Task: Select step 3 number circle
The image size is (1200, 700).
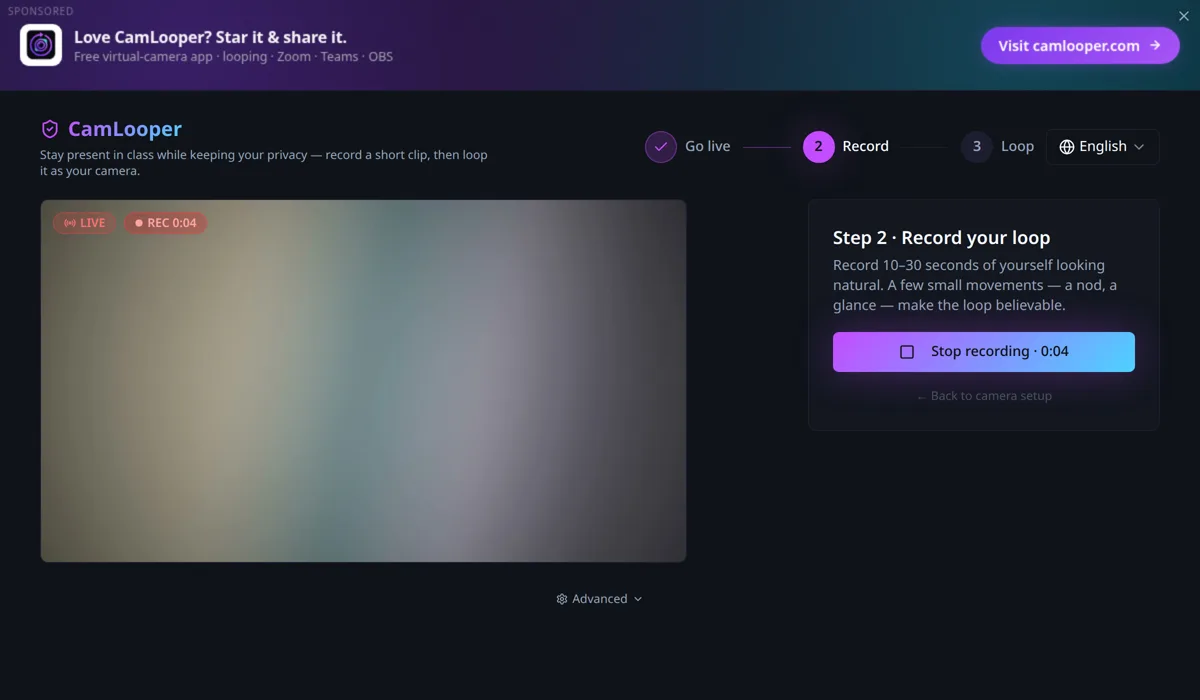Action: pyautogui.click(x=977, y=146)
